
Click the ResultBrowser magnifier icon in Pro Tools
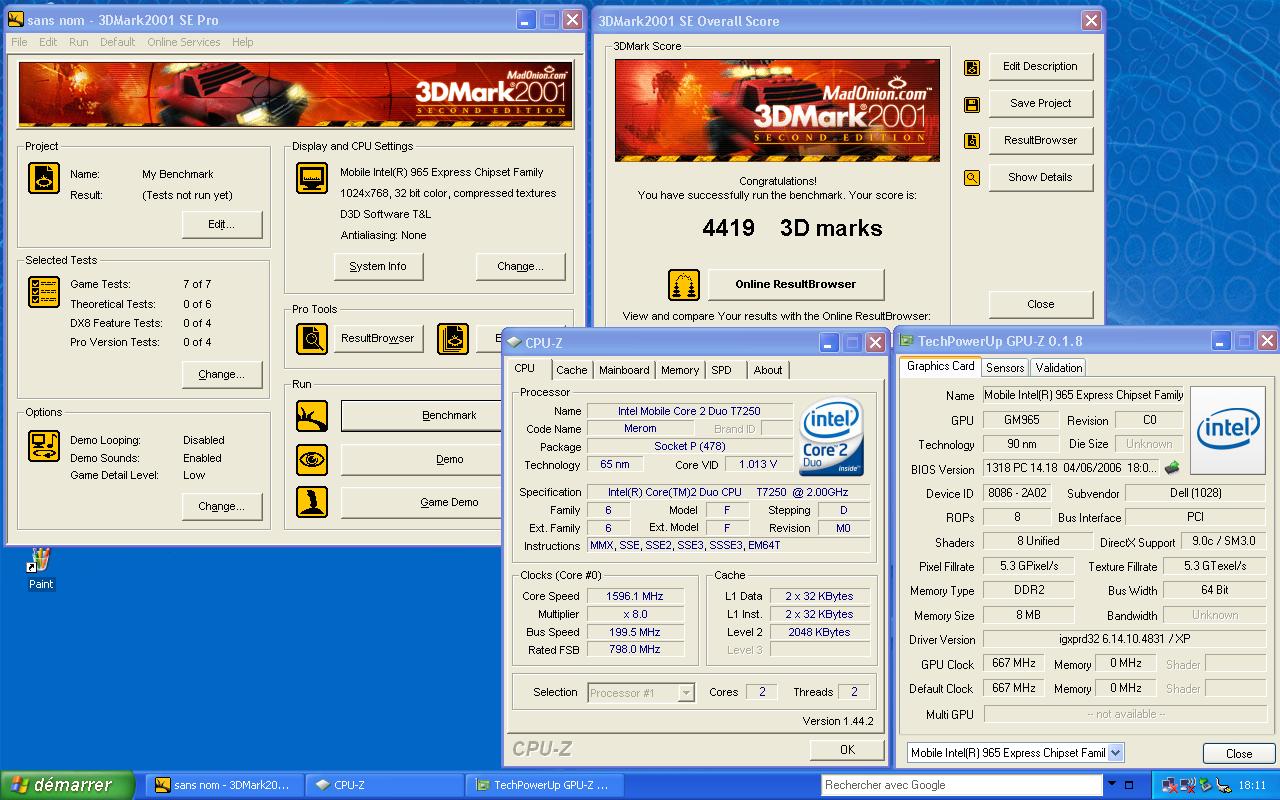tap(312, 339)
